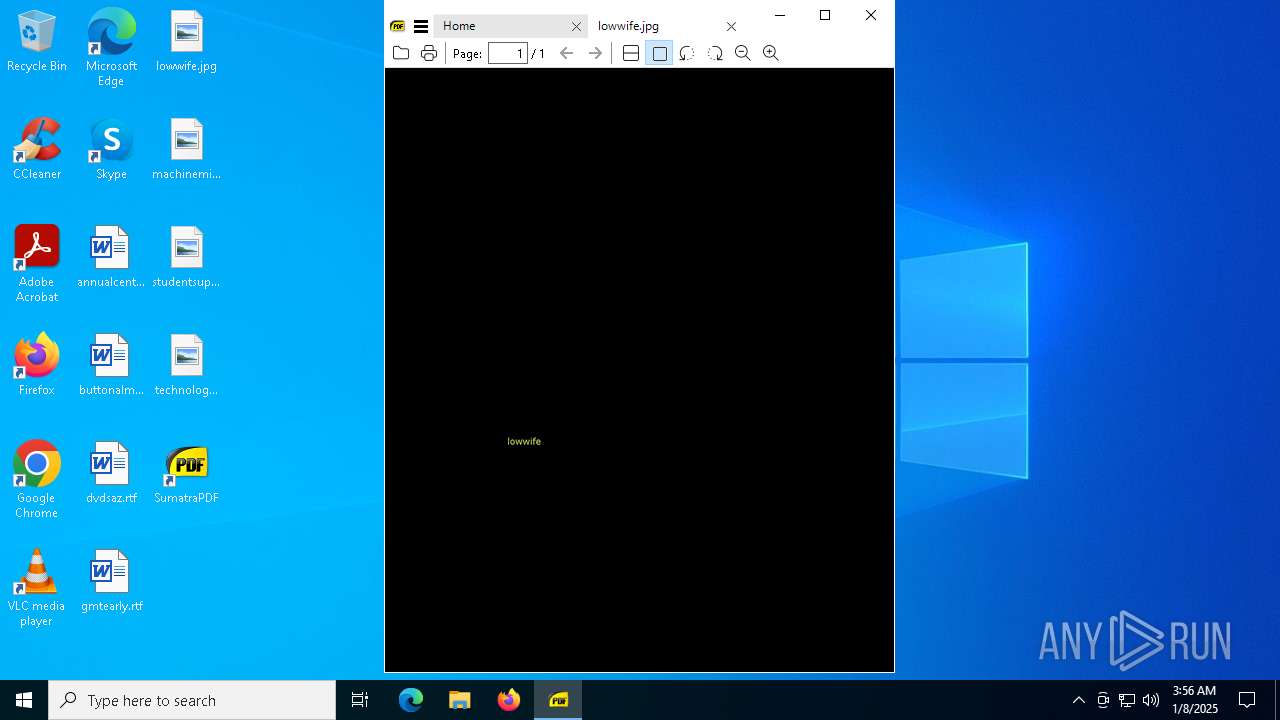Screen dimensions: 1280x720
Task: Open File Explorer from the taskbar
Action: [x=460, y=700]
